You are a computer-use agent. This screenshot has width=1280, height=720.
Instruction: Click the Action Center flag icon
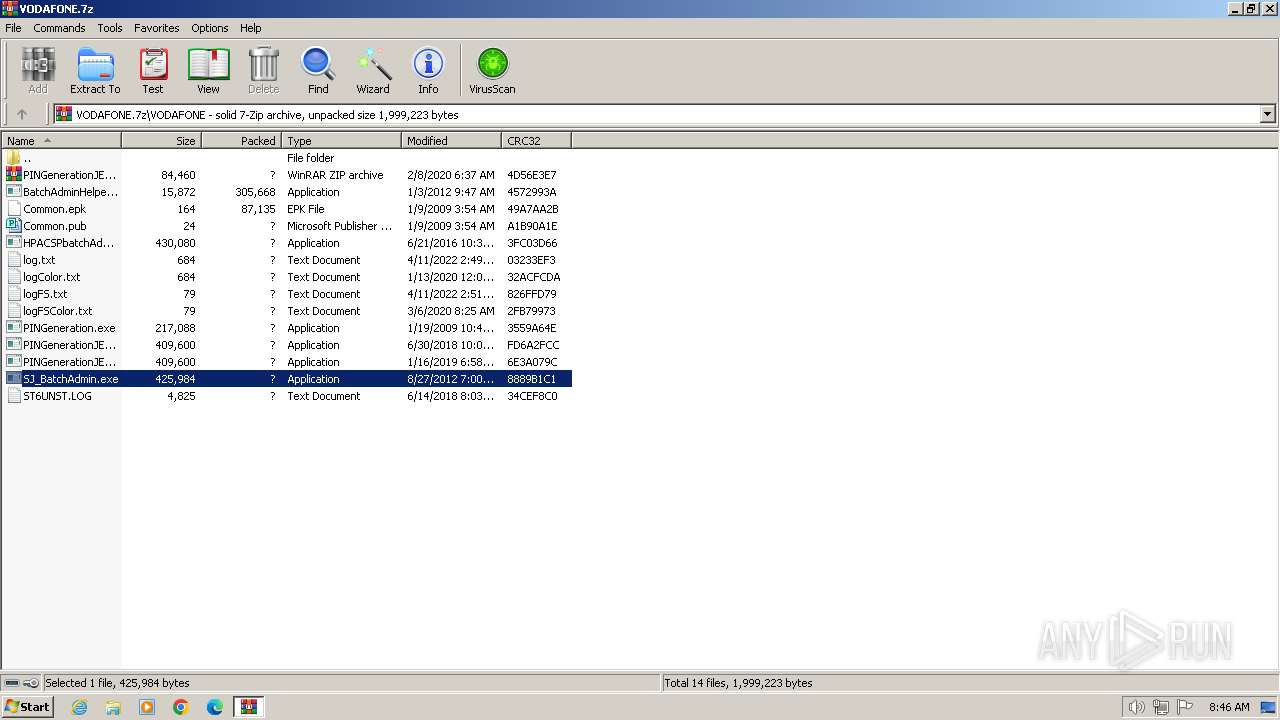pyautogui.click(x=1185, y=707)
